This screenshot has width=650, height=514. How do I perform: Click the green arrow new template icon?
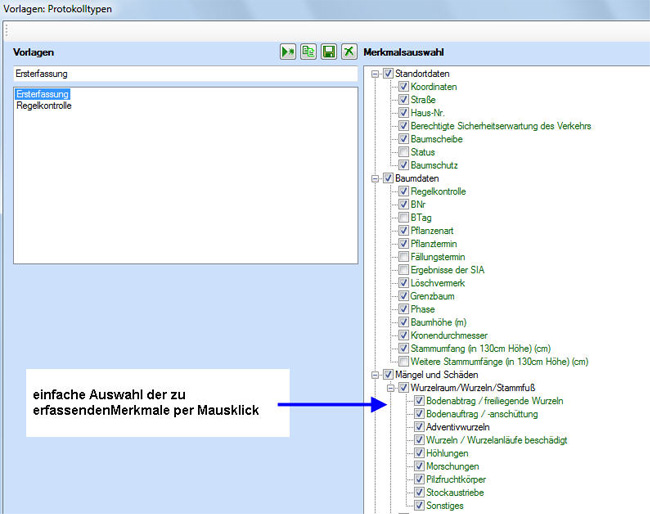(288, 51)
